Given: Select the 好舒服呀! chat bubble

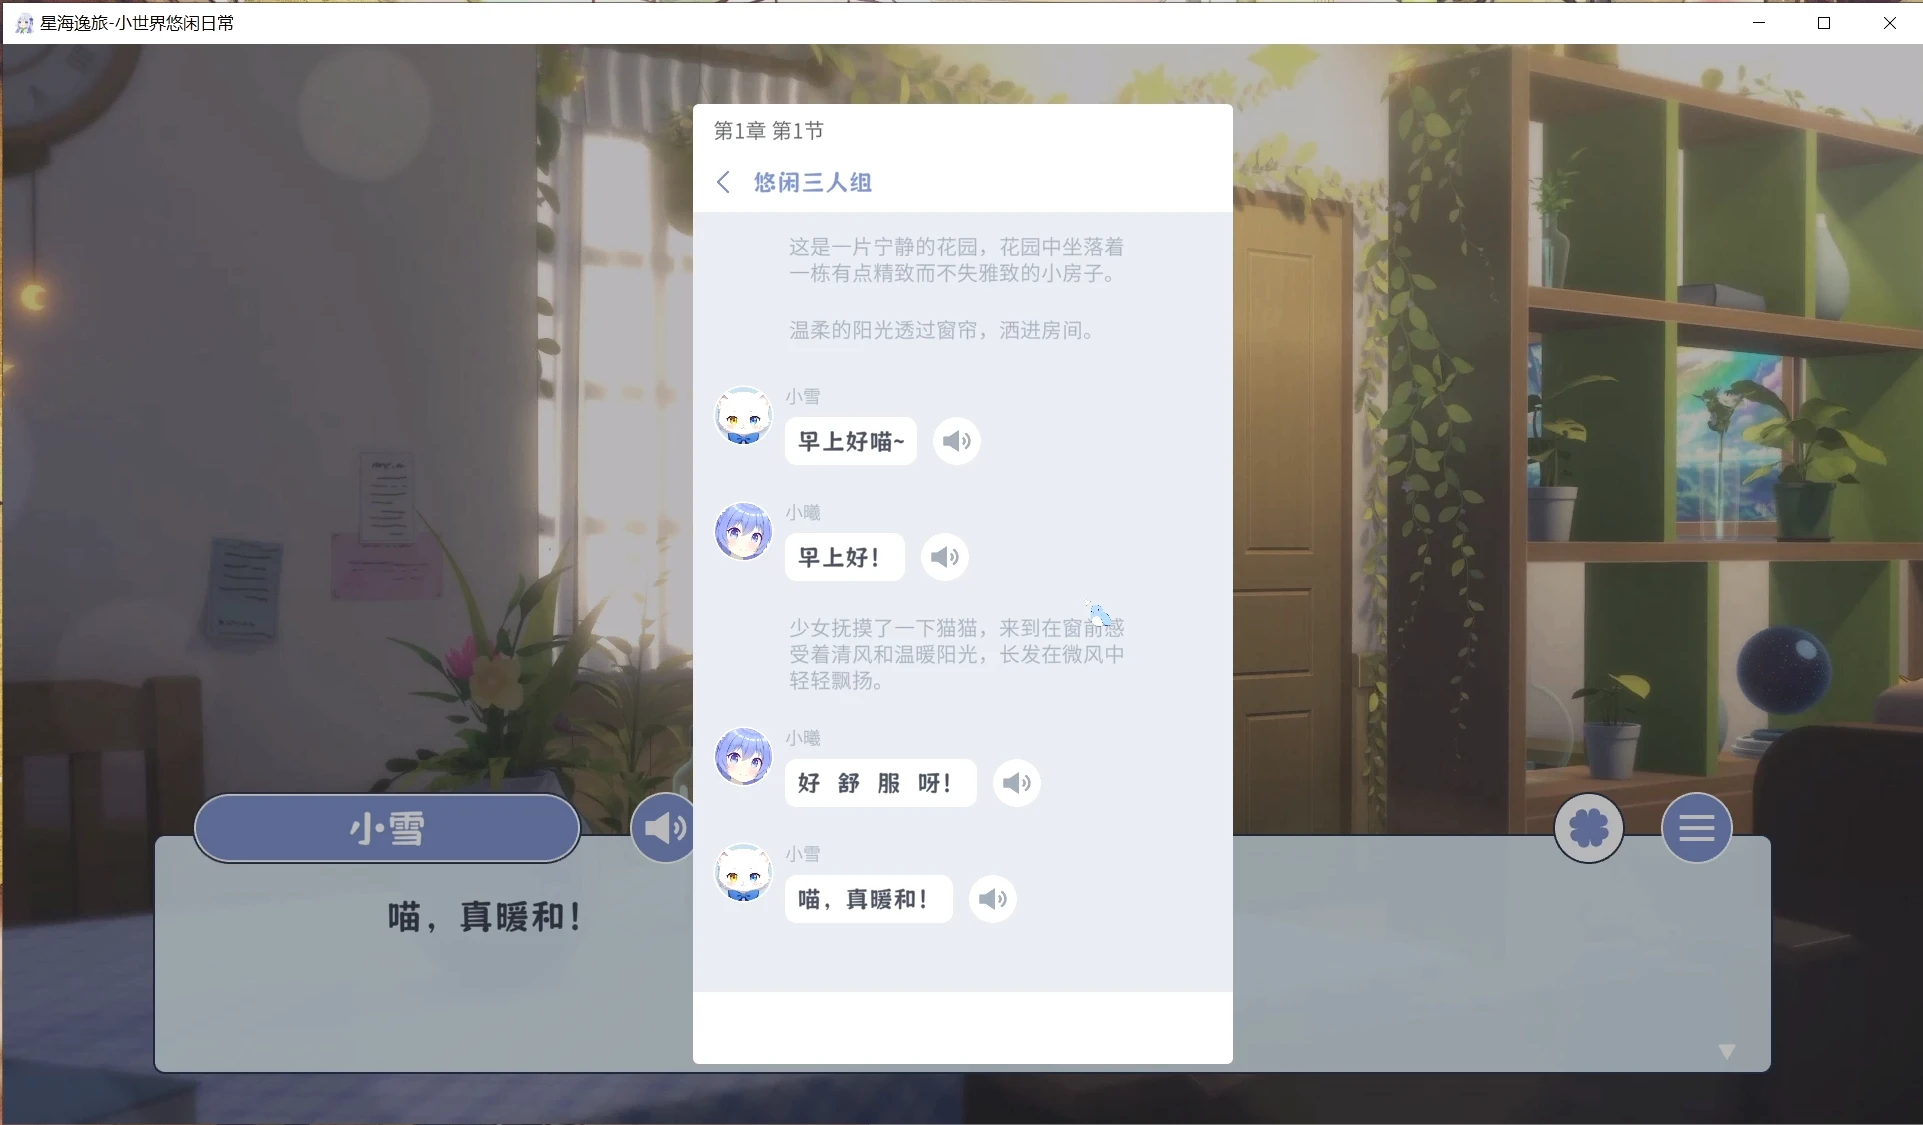Looking at the screenshot, I should tap(880, 783).
